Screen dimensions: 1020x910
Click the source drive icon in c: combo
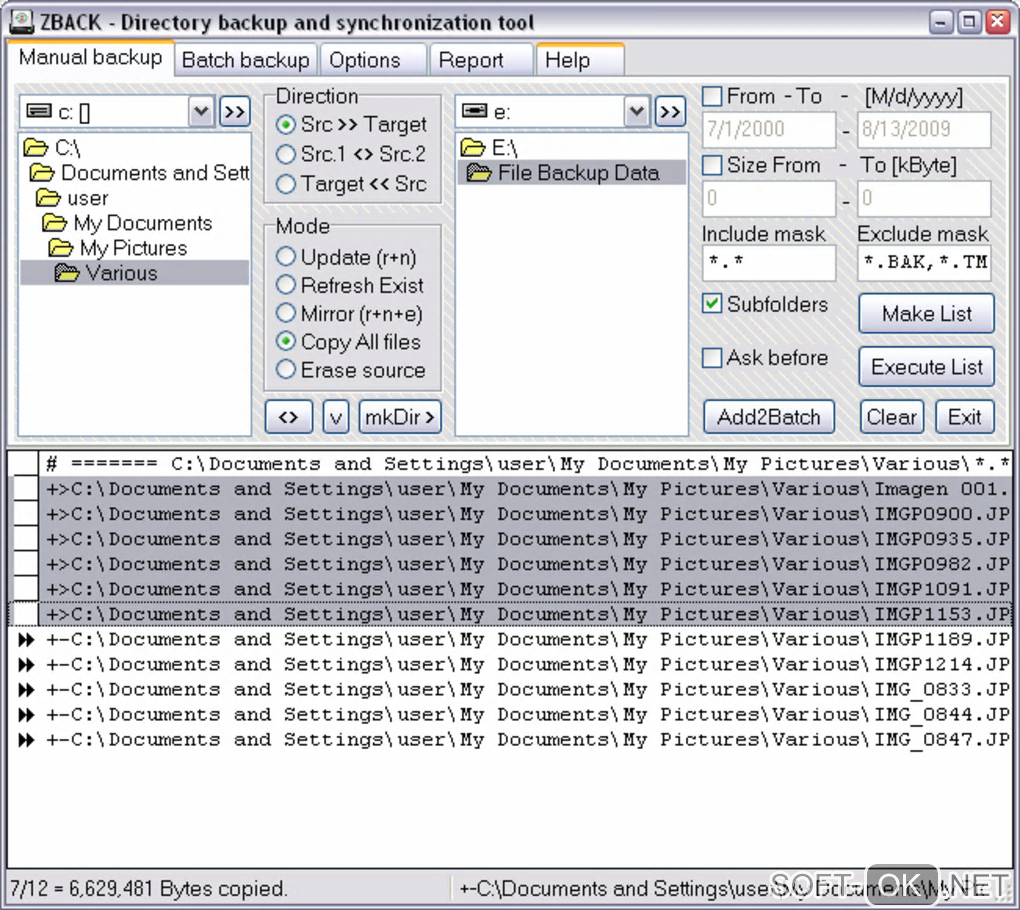coord(39,111)
